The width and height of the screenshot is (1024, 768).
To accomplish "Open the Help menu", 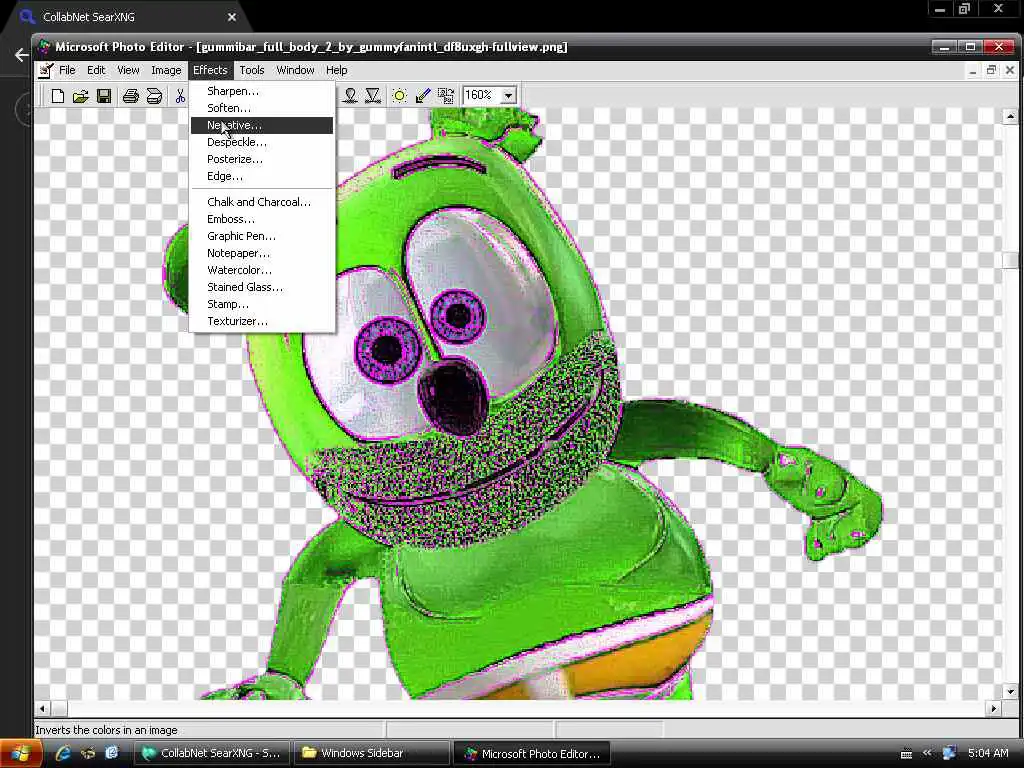I will click(336, 70).
